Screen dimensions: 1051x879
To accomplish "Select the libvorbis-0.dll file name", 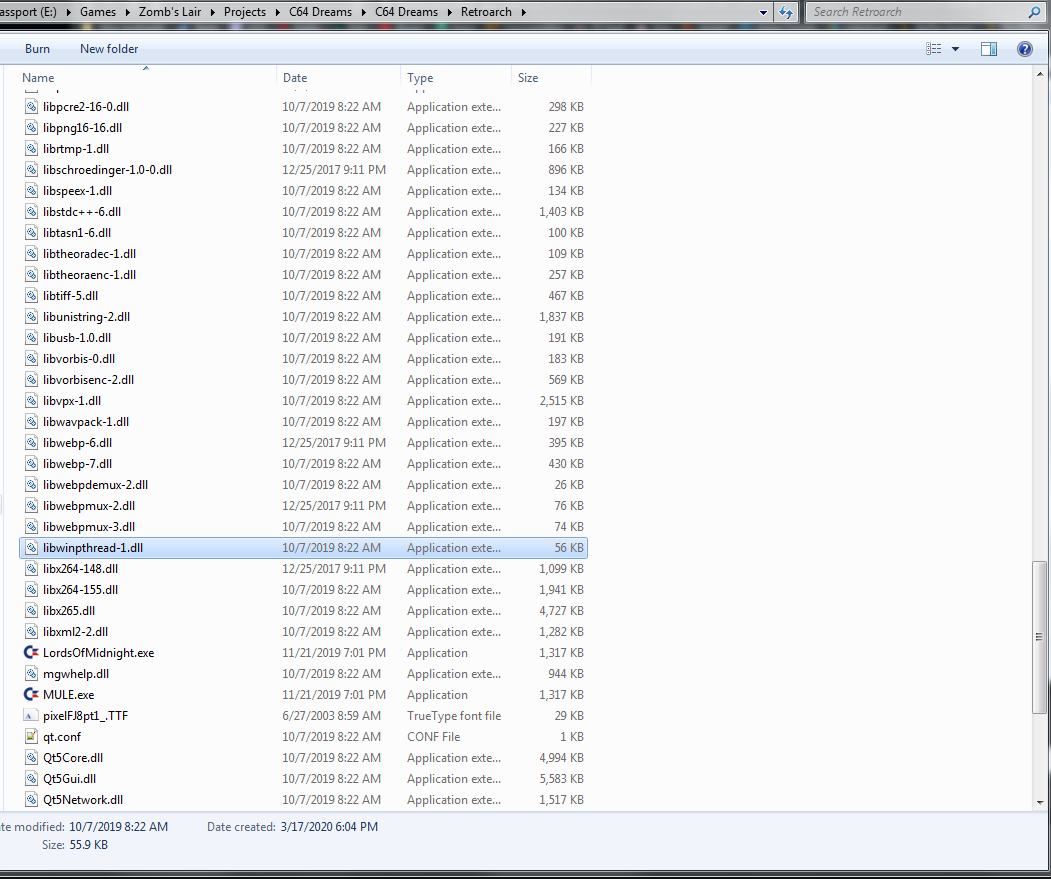I will pyautogui.click(x=79, y=359).
